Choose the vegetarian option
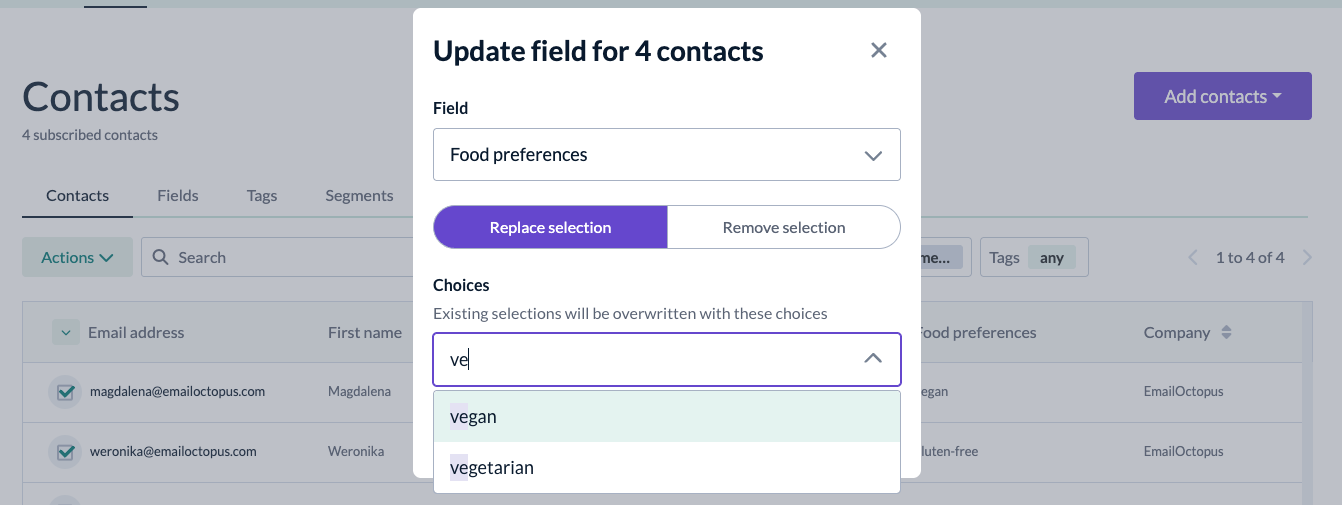This screenshot has height=505, width=1342. tap(667, 467)
